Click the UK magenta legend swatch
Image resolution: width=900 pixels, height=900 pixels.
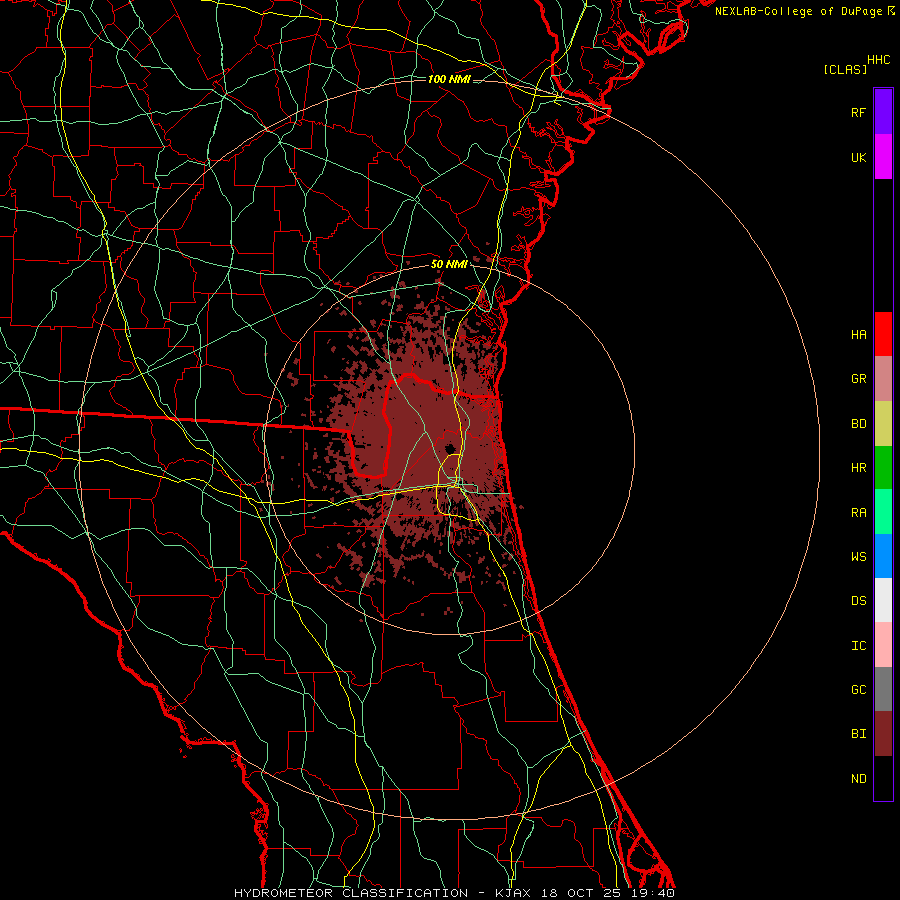[883, 157]
